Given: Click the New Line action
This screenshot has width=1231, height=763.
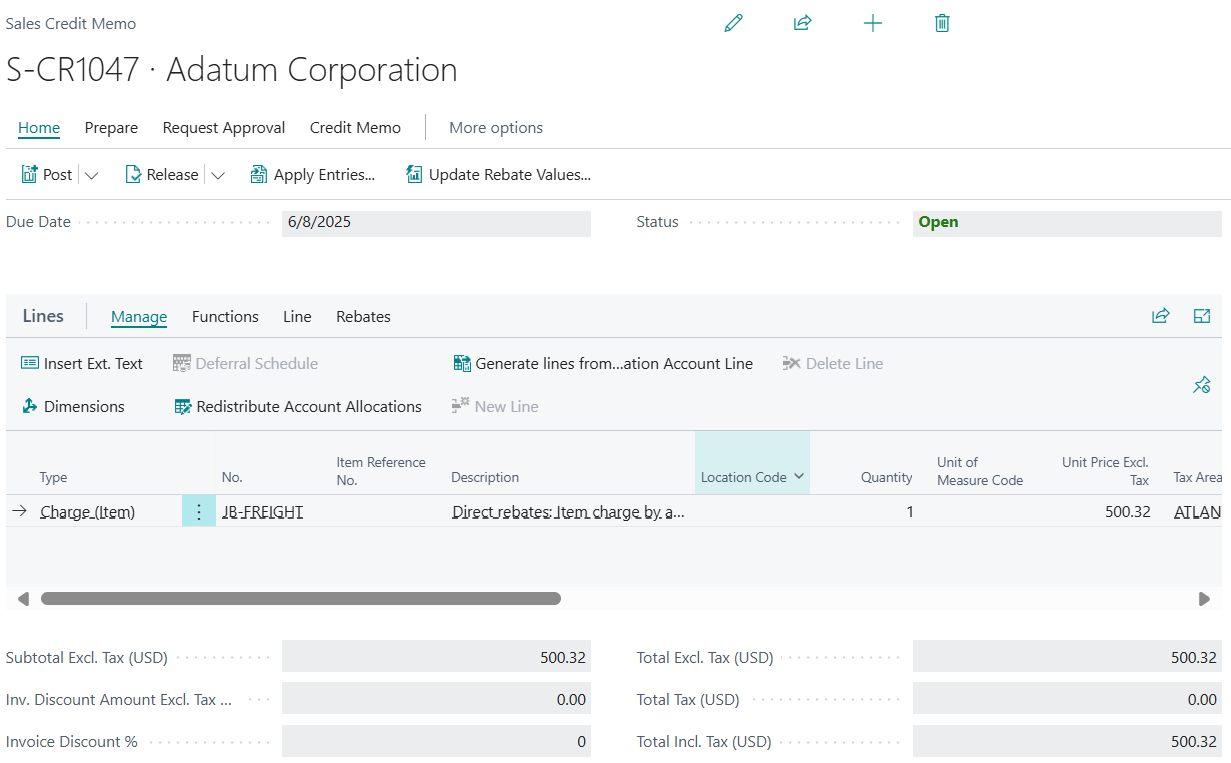Looking at the screenshot, I should [495, 406].
